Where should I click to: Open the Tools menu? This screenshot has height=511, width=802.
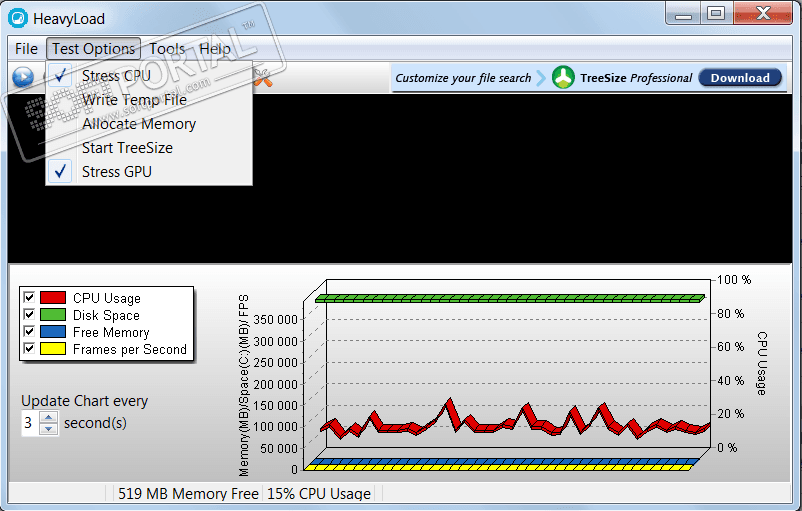[x=167, y=49]
